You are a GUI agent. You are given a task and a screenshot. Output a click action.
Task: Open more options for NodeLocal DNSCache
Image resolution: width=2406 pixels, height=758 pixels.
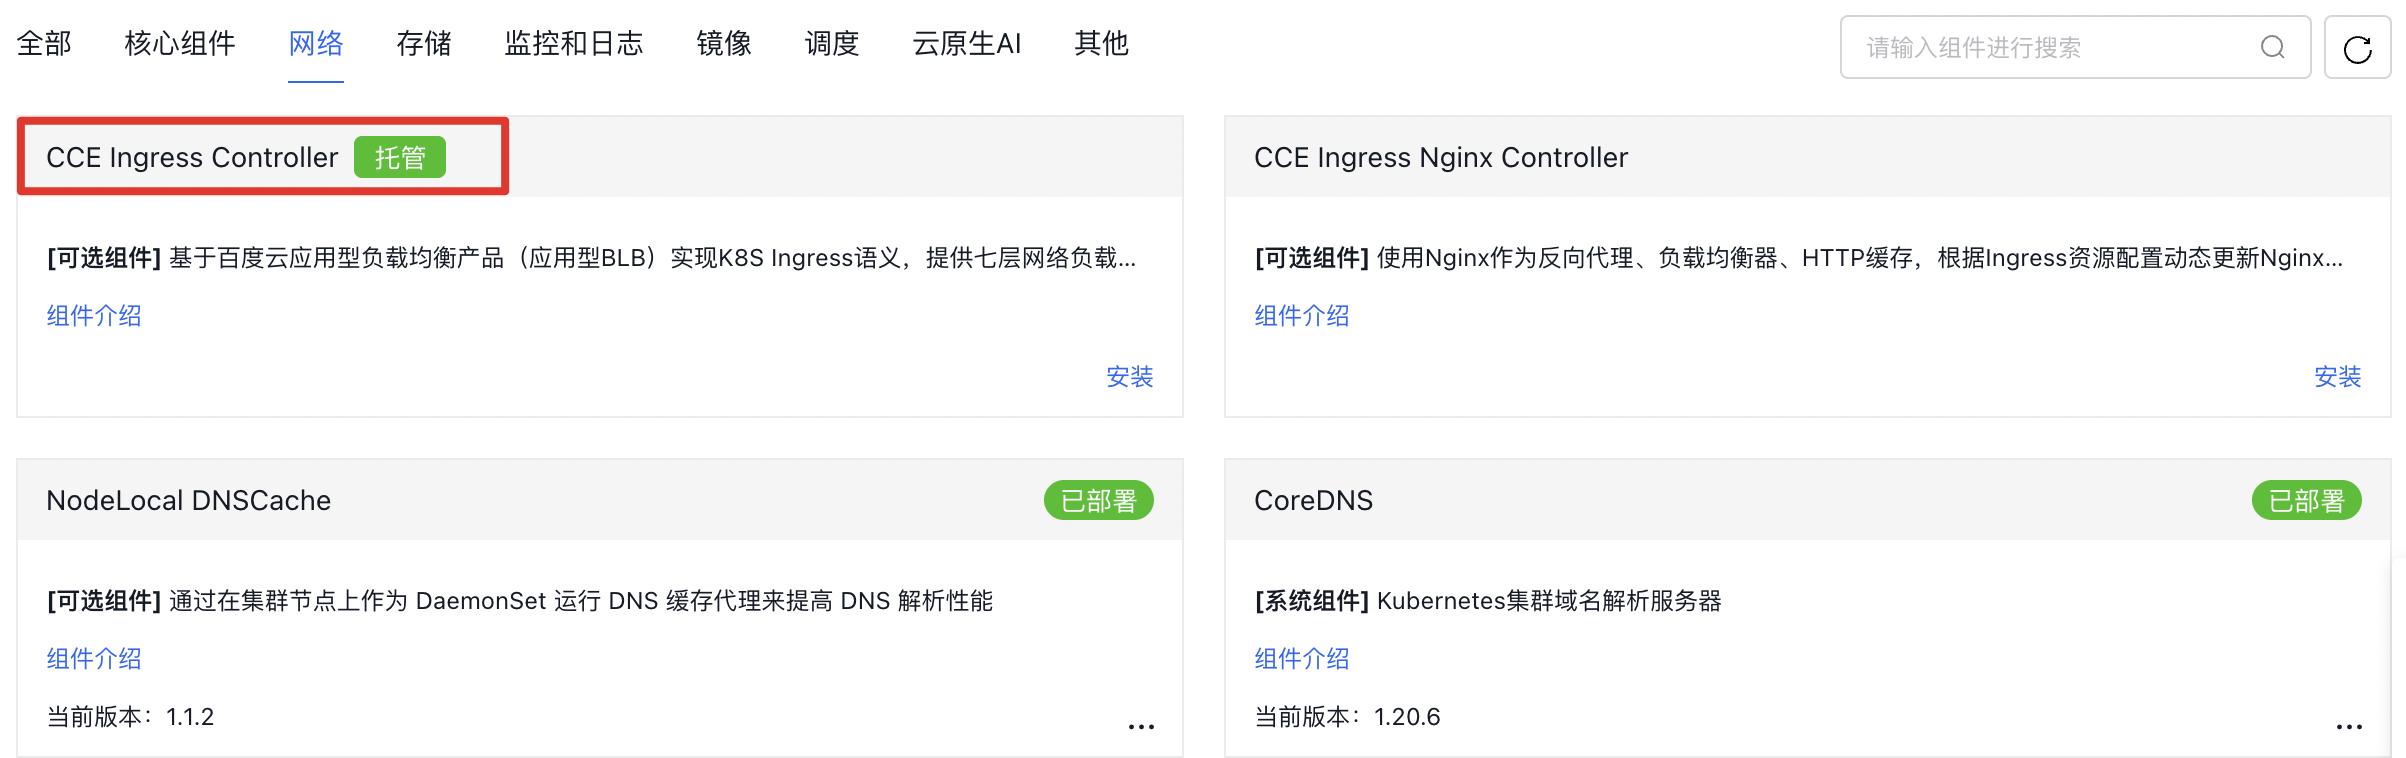(1141, 726)
